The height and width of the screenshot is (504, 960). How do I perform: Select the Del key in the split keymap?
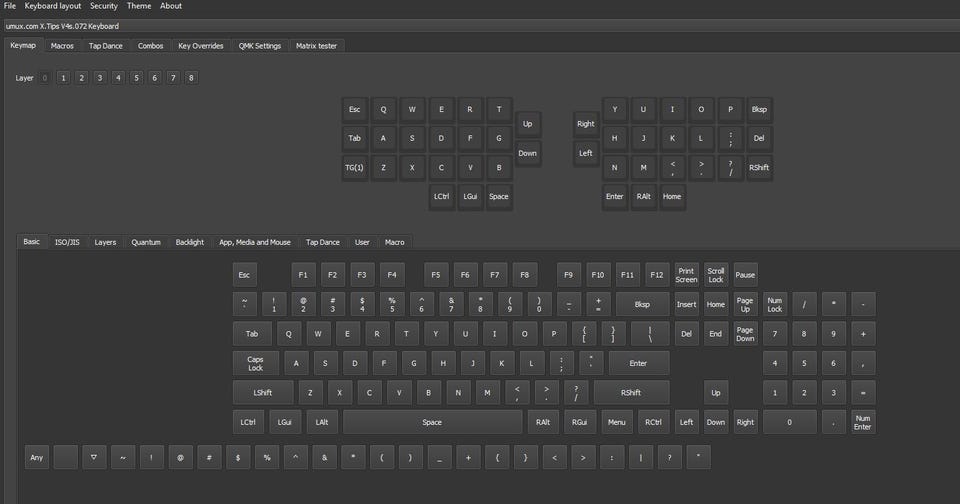(759, 138)
